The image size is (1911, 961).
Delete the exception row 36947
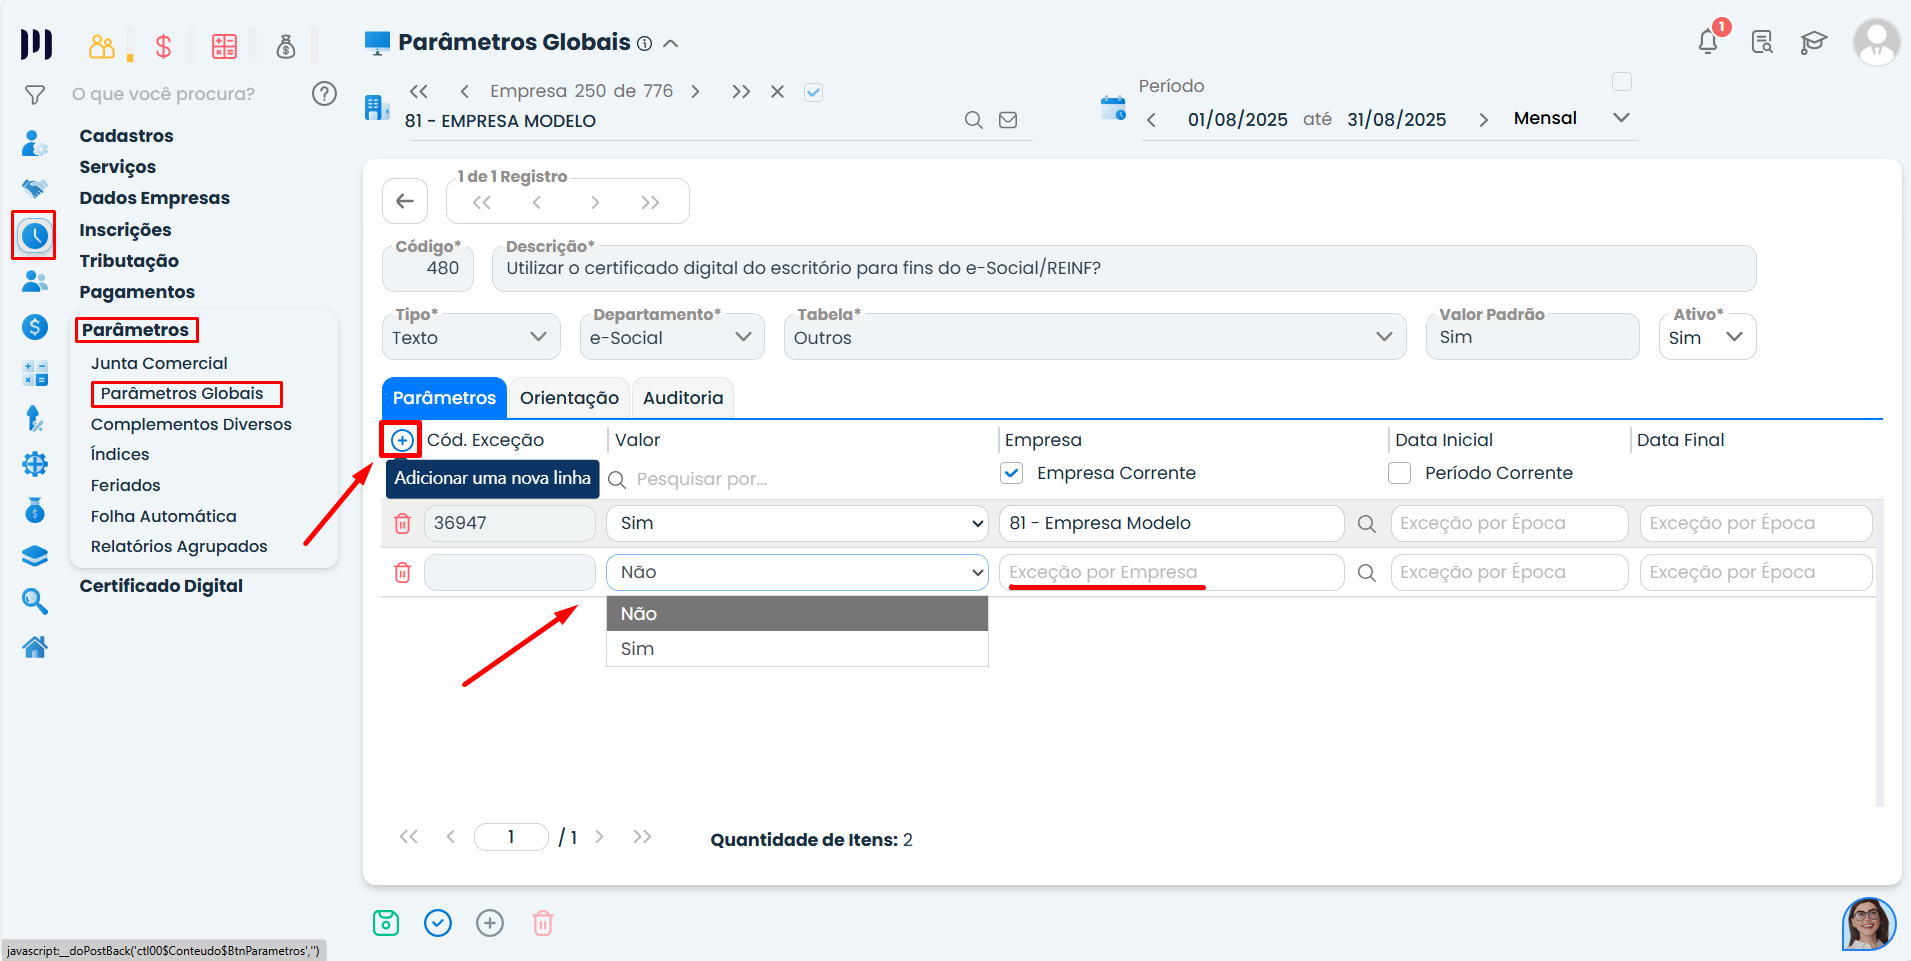click(402, 523)
